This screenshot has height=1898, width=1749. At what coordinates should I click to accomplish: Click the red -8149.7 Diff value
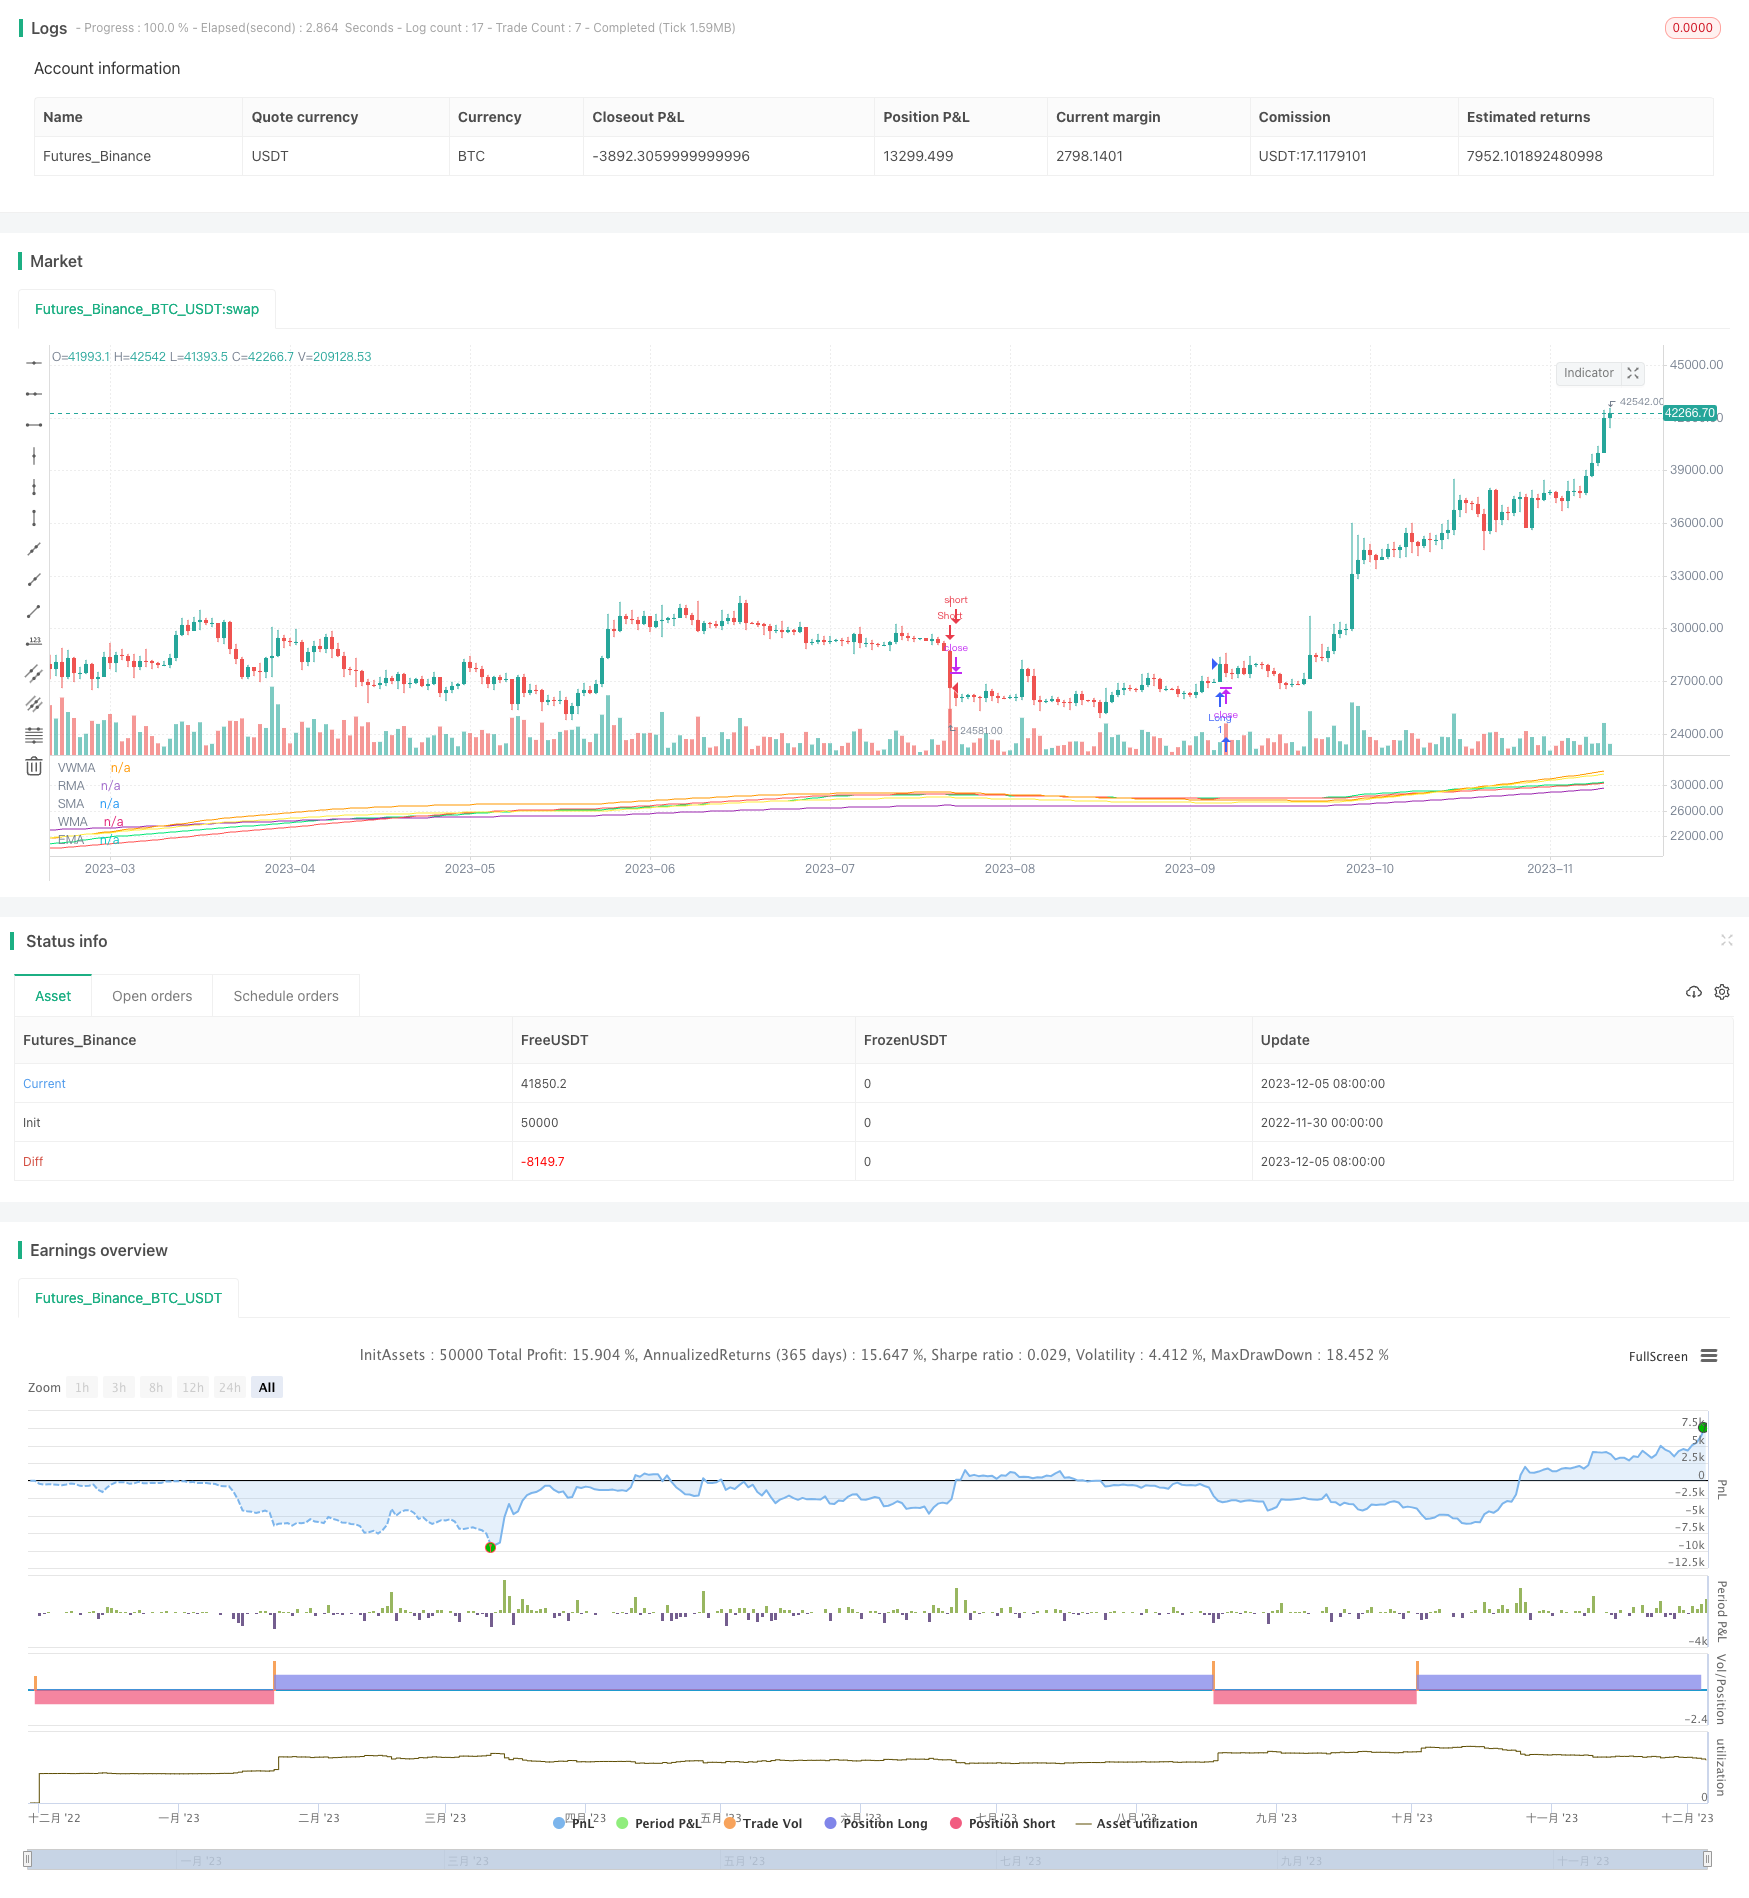(x=543, y=1162)
